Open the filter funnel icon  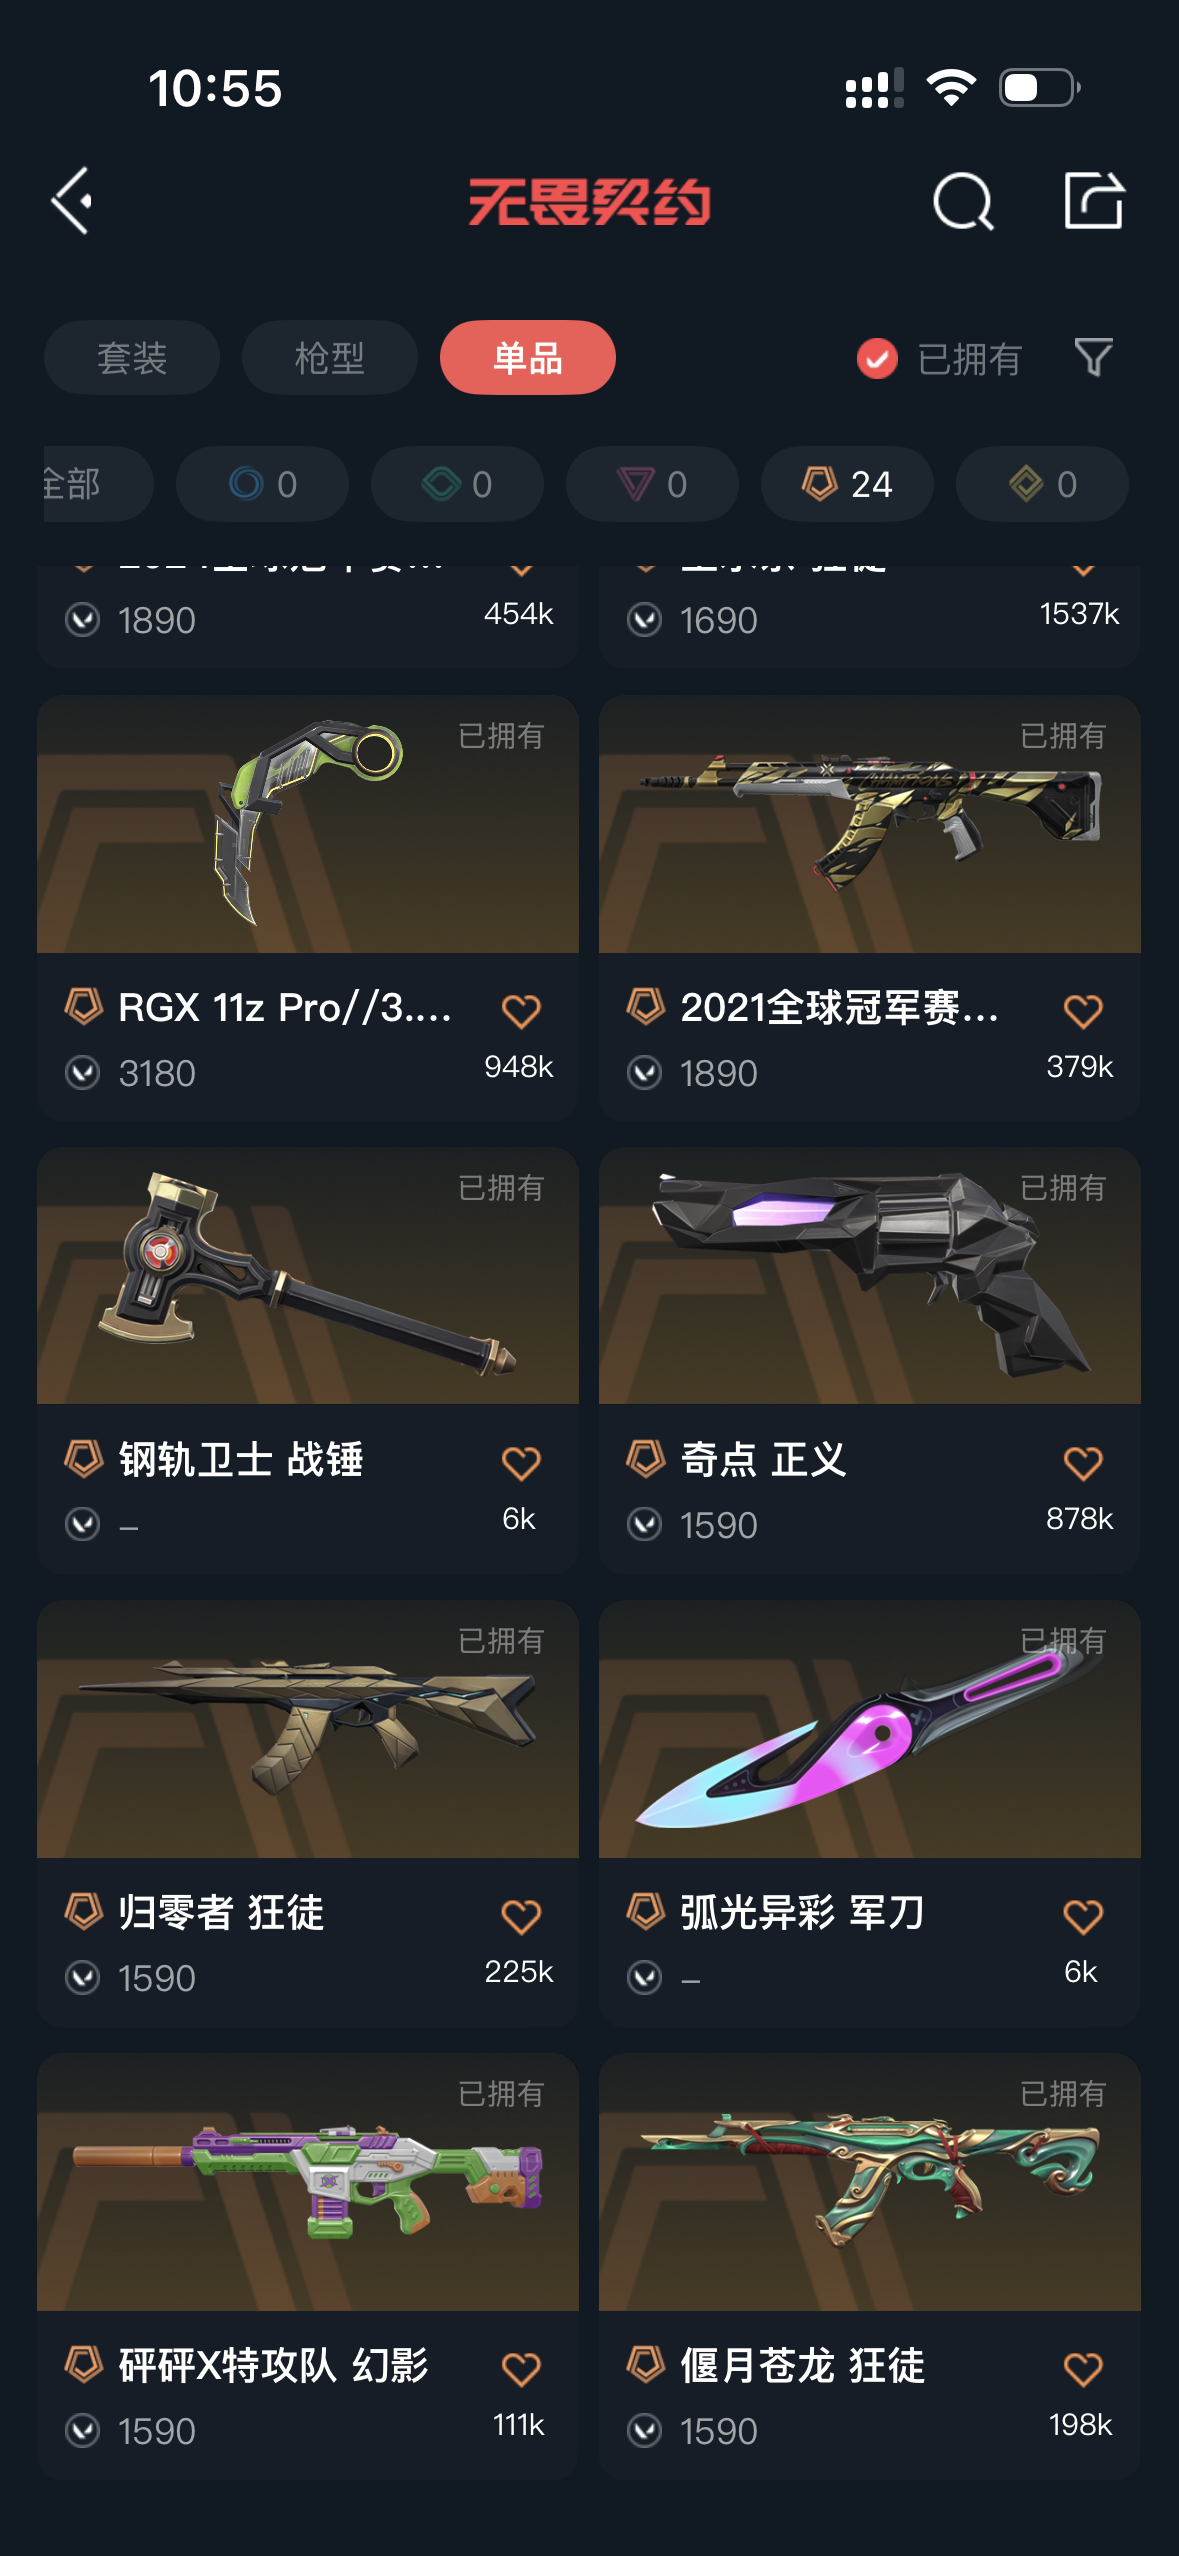tap(1093, 357)
